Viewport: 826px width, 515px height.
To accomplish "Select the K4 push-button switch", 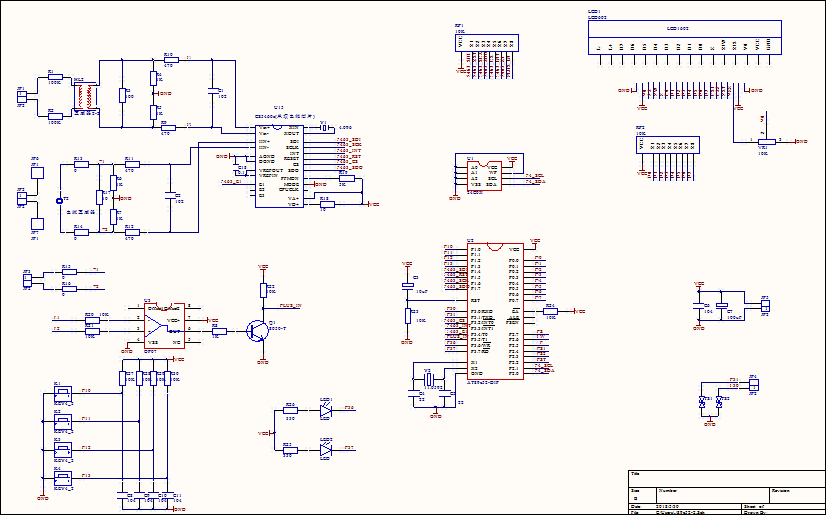I will [x=63, y=481].
